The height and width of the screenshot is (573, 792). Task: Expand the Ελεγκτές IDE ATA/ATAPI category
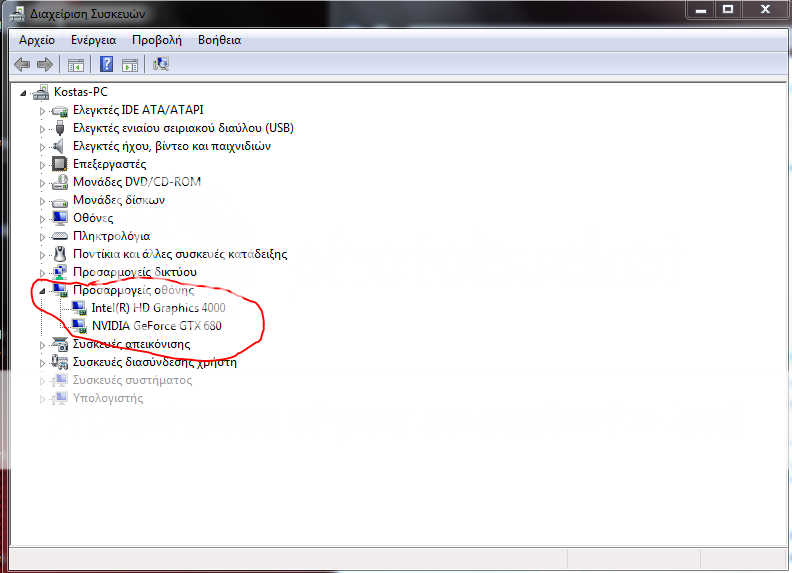43,110
